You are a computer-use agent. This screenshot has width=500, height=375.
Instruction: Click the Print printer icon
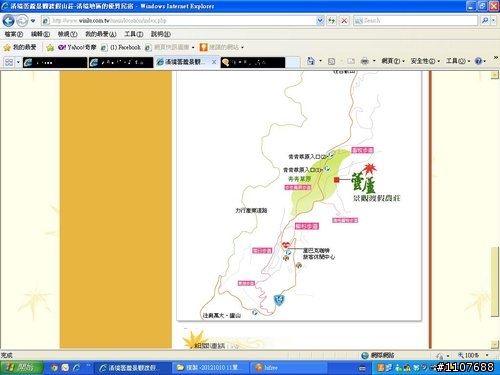tap(365, 61)
